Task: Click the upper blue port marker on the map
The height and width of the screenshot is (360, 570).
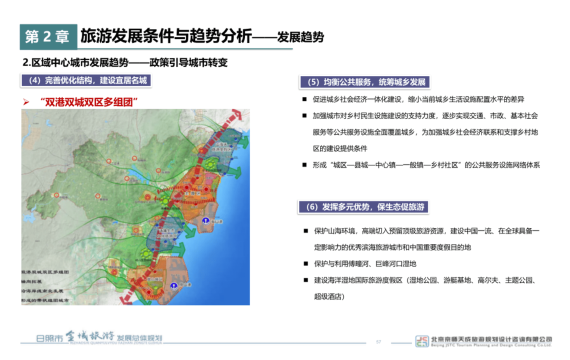Action: tap(206, 220)
